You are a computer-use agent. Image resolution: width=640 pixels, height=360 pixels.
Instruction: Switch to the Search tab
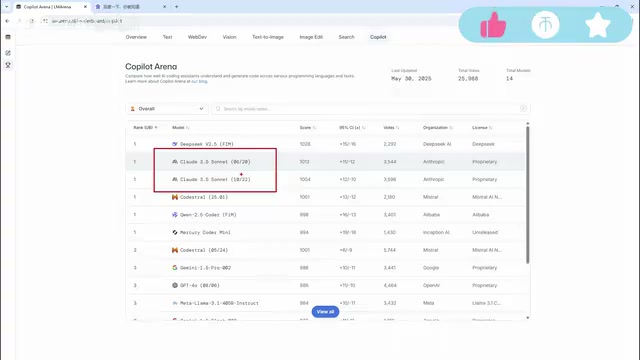click(346, 37)
